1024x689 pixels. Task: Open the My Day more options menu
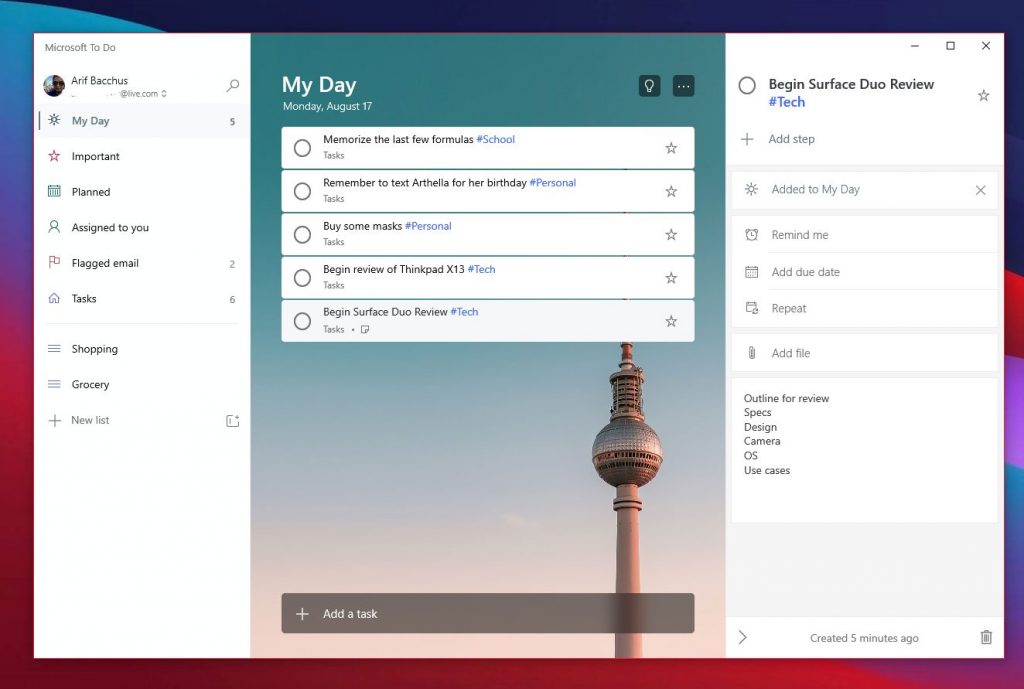(684, 86)
